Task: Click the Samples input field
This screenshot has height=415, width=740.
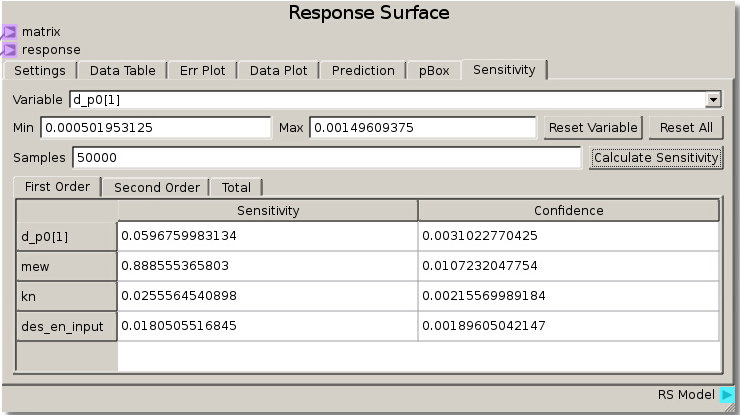Action: point(325,158)
